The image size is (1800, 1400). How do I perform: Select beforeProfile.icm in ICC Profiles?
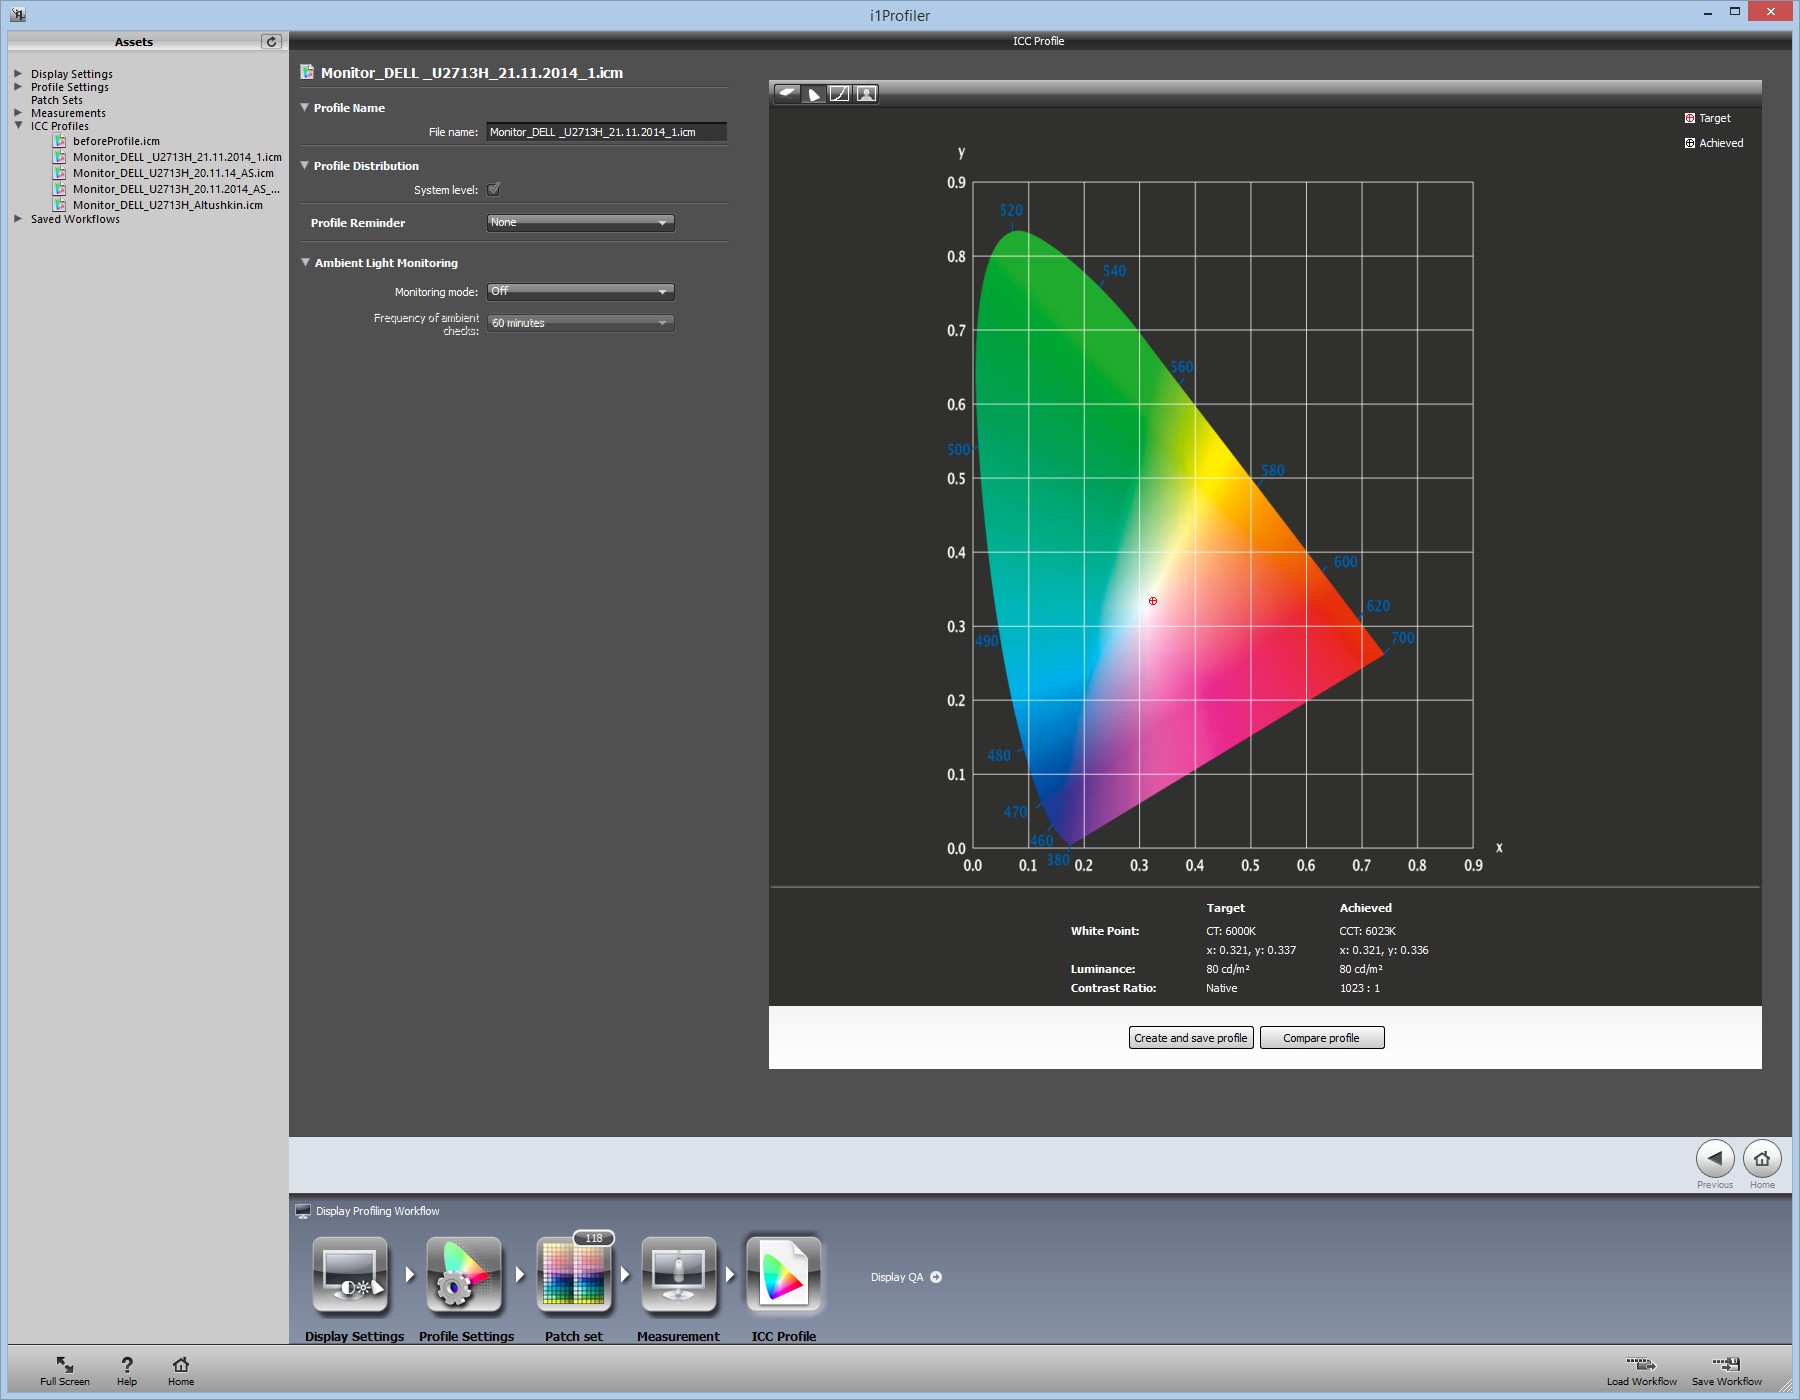116,141
